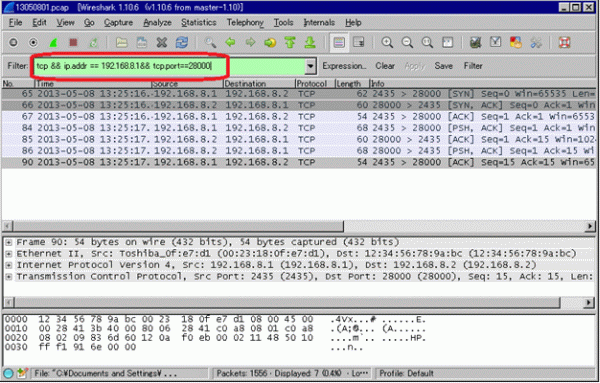
Task: Click the Profile: Default status entry
Action: (406, 373)
